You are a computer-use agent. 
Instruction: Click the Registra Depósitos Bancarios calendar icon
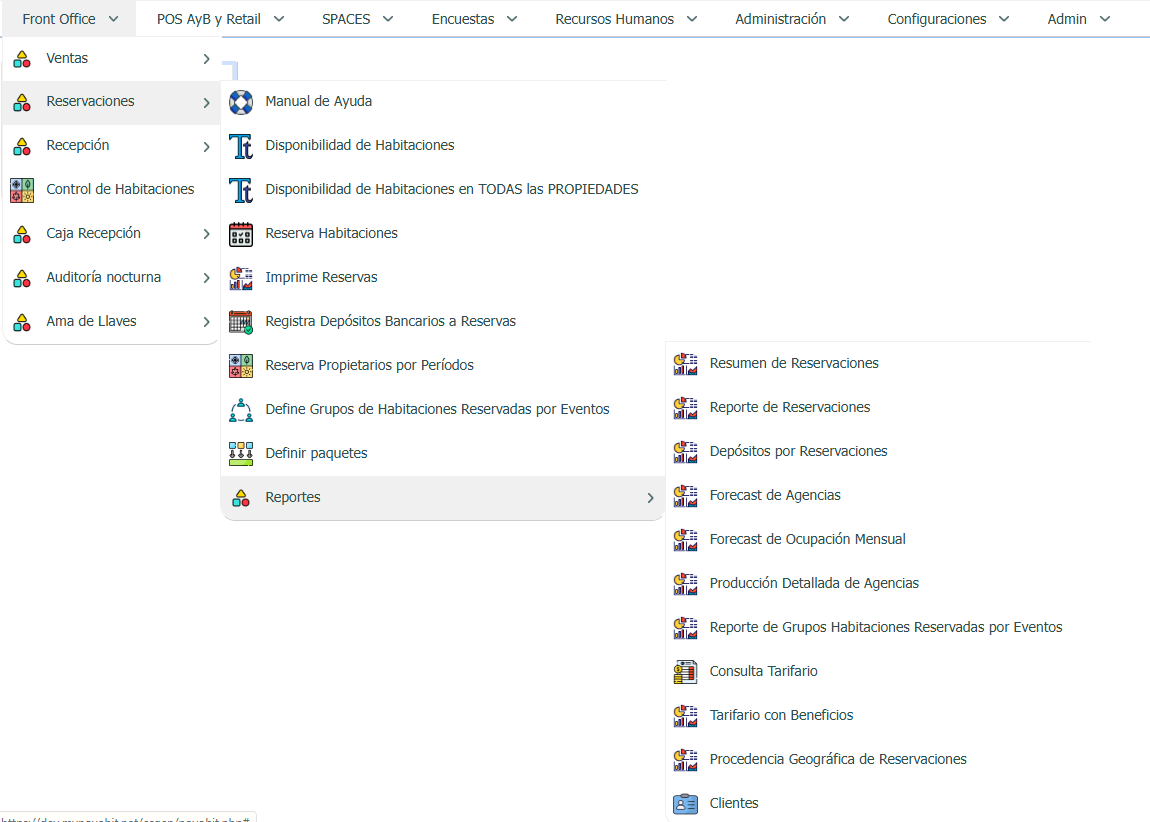241,322
